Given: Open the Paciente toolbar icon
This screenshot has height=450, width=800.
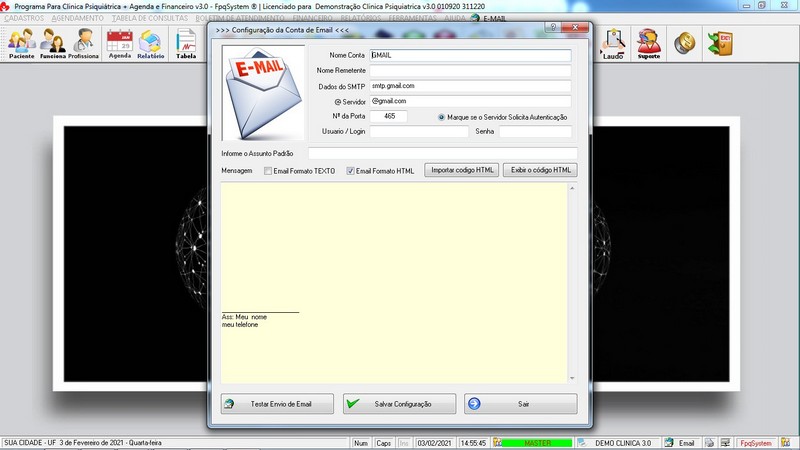Looking at the screenshot, I should click(x=21, y=43).
